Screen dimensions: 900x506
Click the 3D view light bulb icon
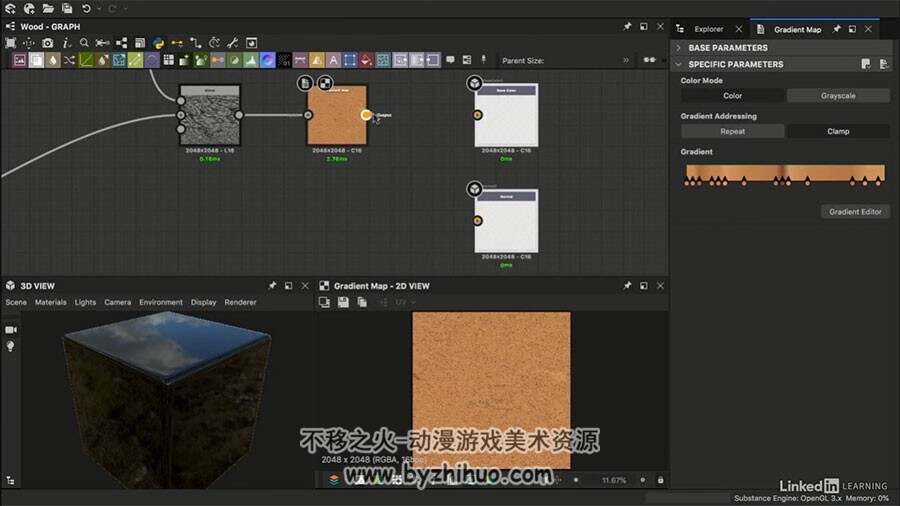coord(10,346)
